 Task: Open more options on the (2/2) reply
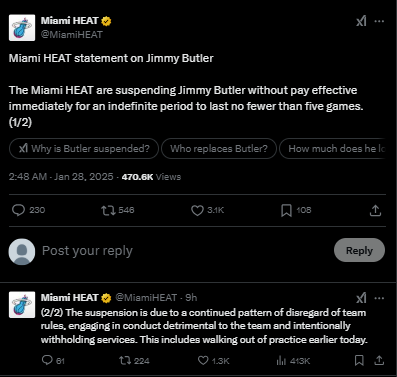click(x=379, y=298)
